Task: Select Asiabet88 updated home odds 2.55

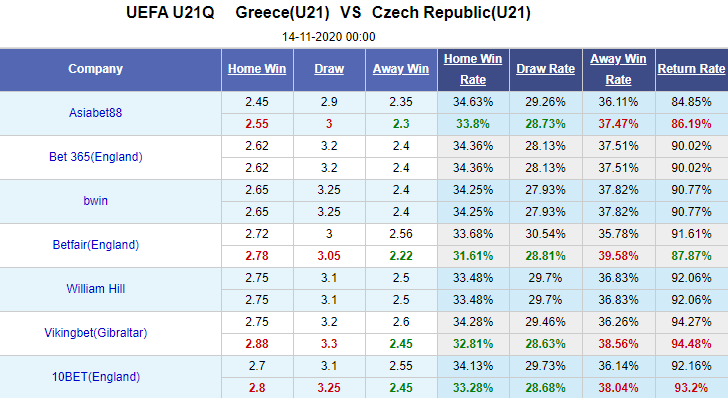Action: point(257,124)
